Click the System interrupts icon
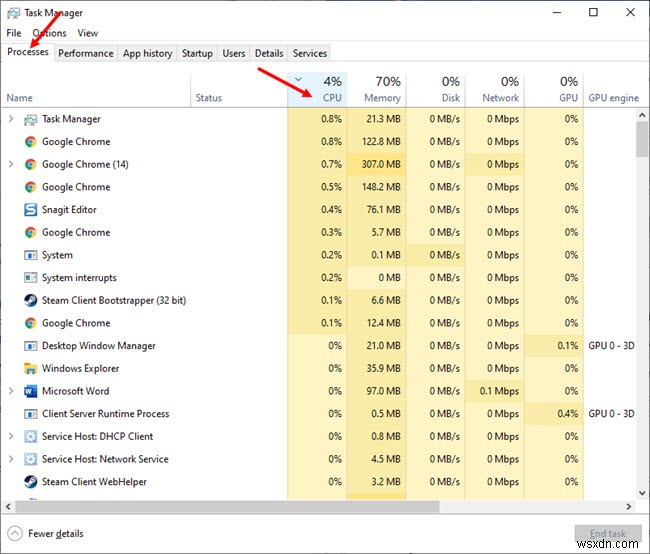Viewport: 650px width, 554px height. (x=30, y=278)
